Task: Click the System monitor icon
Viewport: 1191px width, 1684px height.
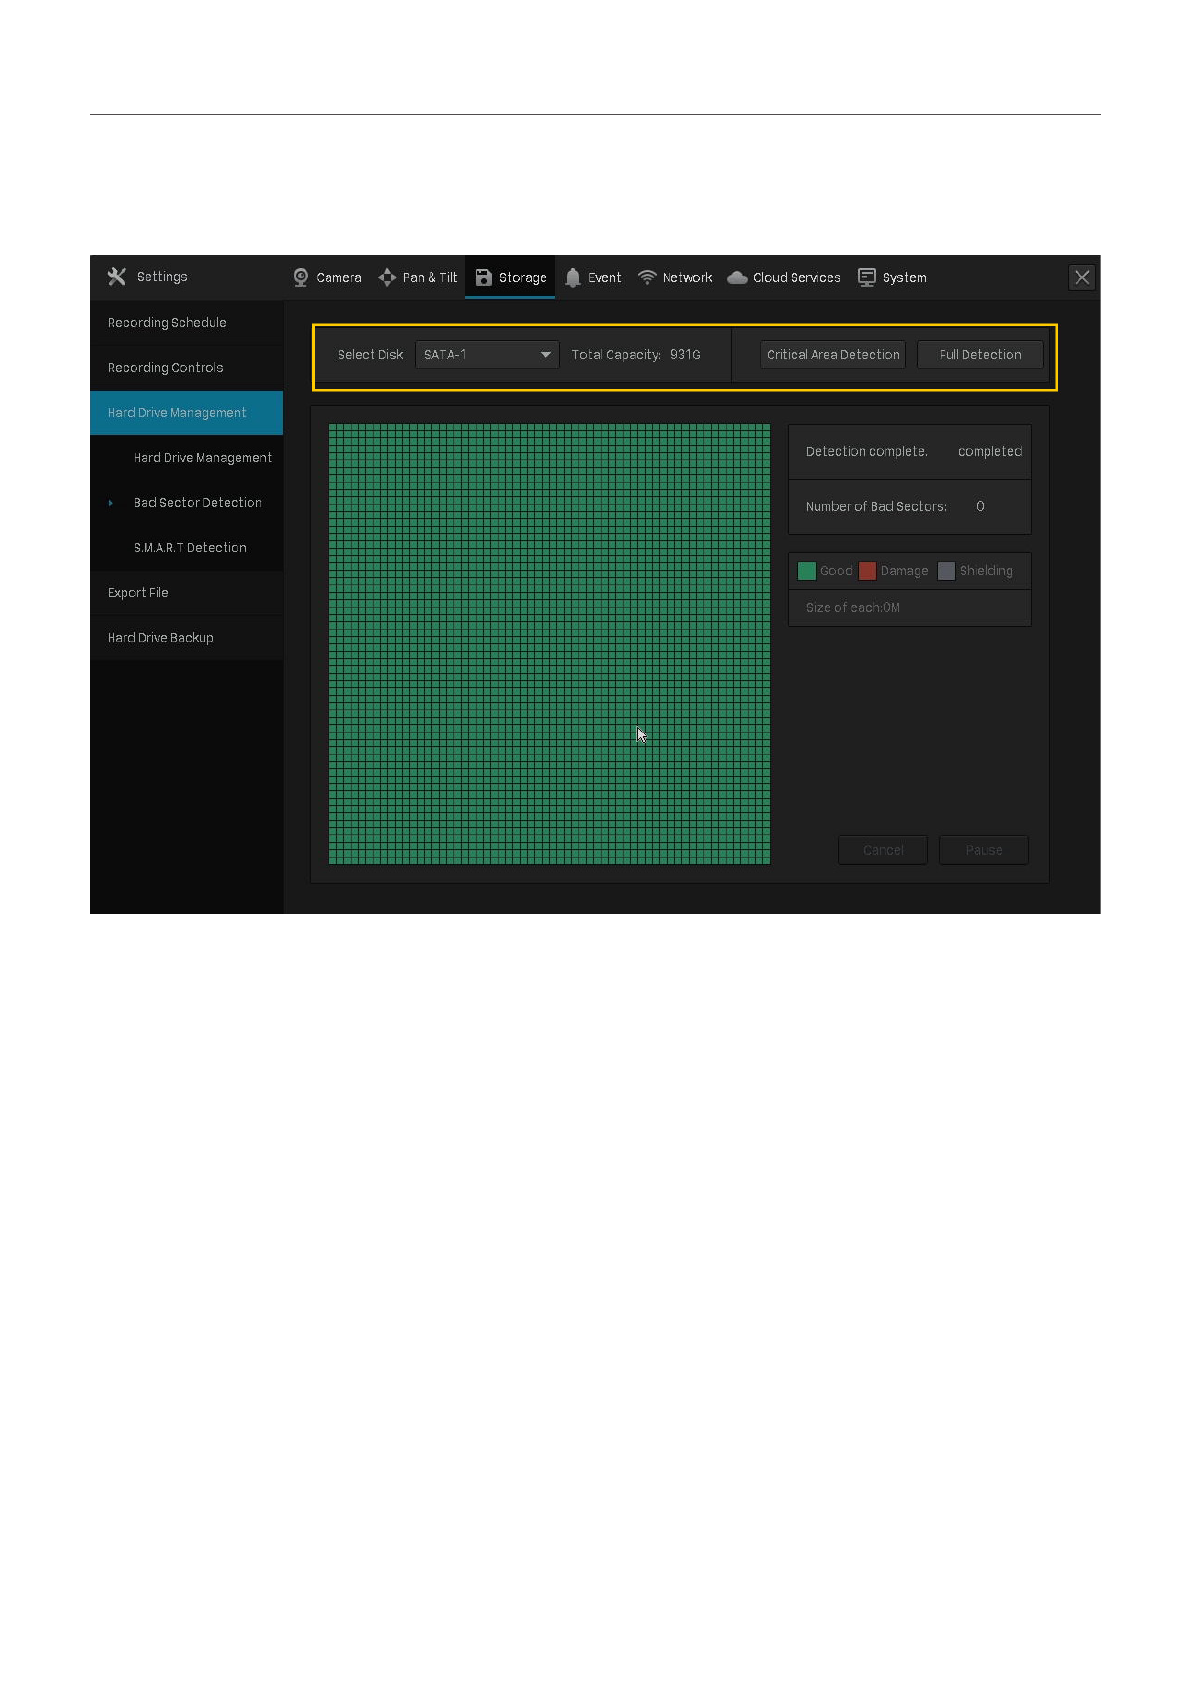Action: (x=867, y=278)
